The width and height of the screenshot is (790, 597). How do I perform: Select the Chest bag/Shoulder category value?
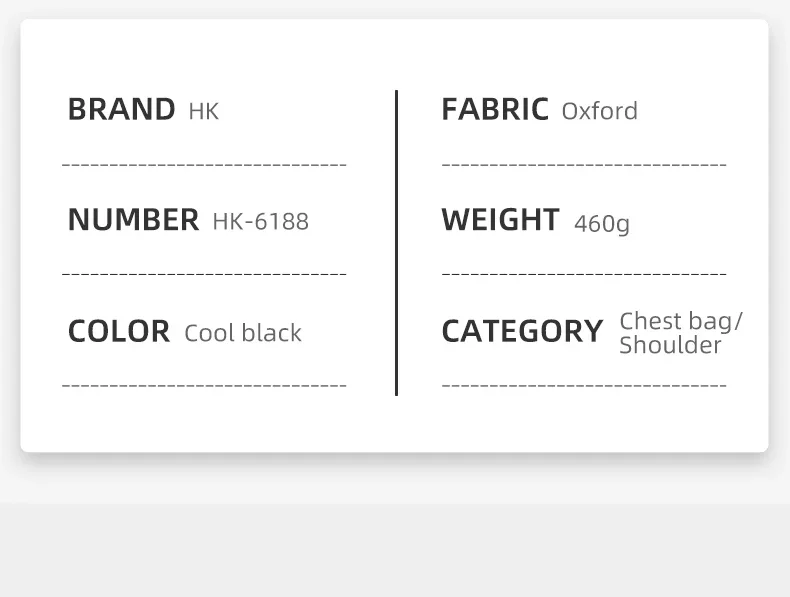[680, 333]
